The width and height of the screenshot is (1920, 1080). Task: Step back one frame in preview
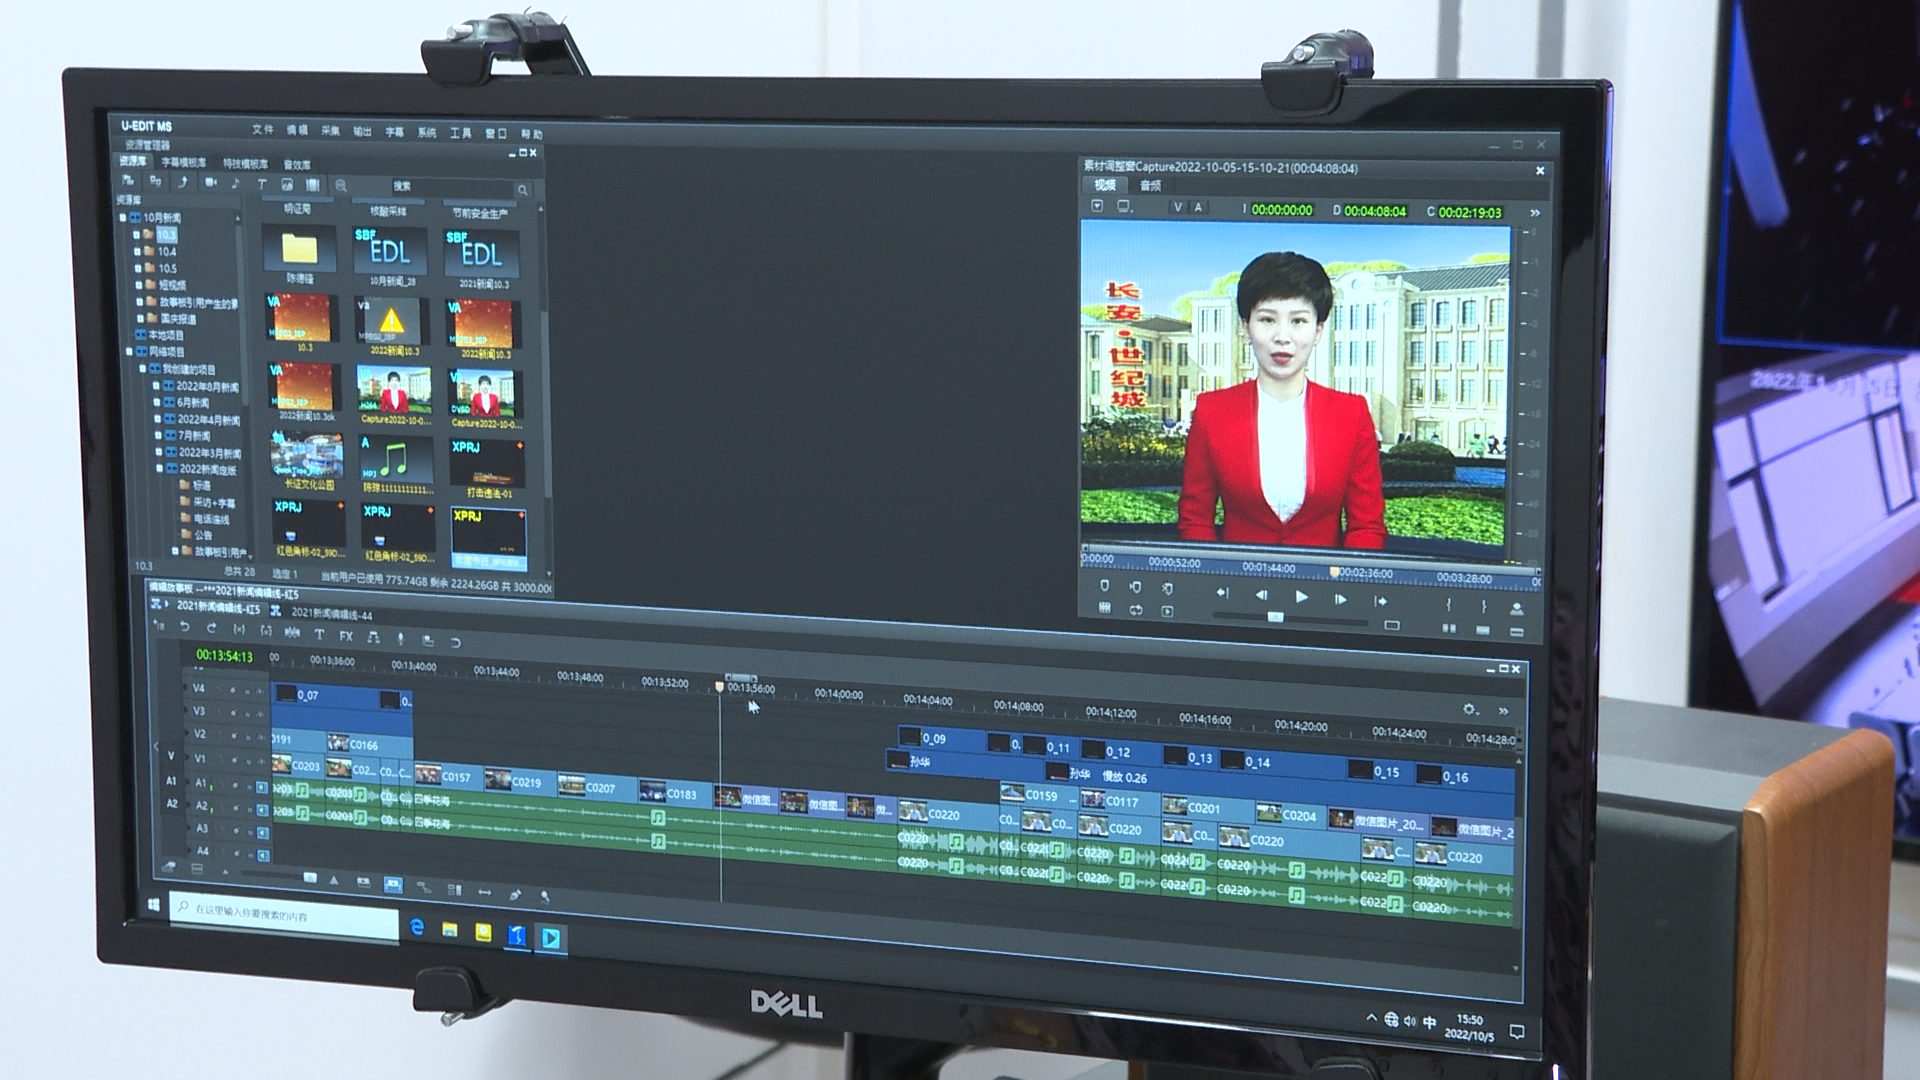click(1261, 595)
